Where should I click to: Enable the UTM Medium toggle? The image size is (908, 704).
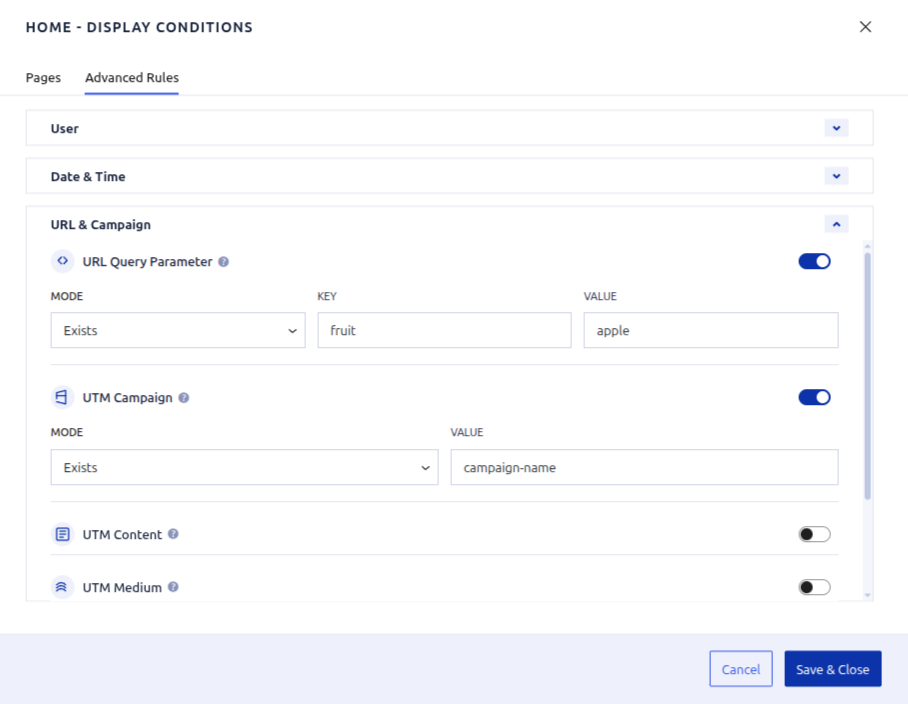coord(814,587)
